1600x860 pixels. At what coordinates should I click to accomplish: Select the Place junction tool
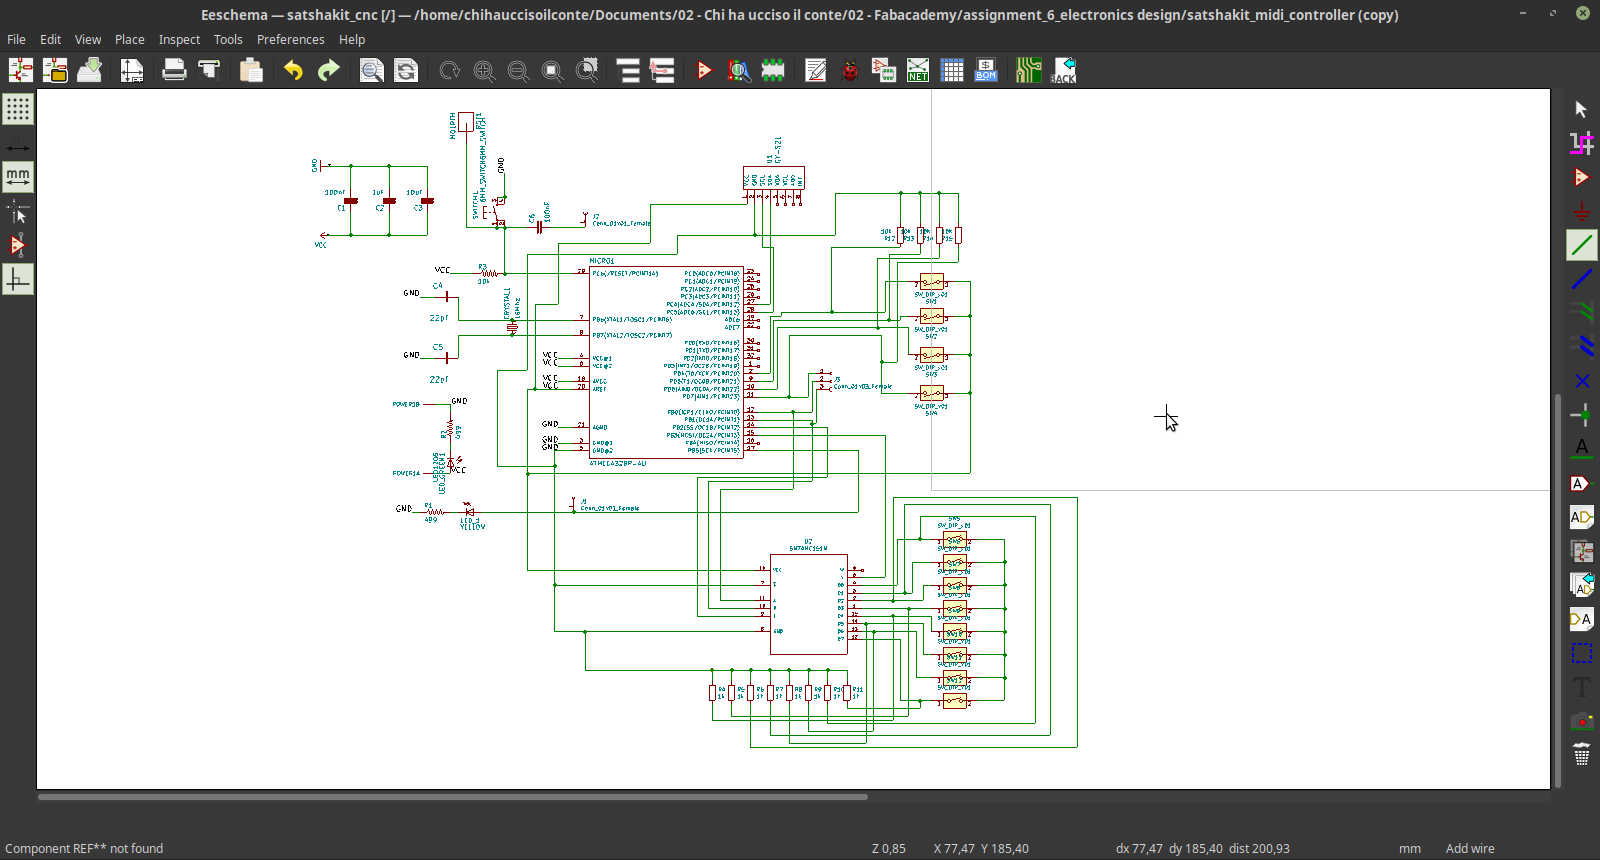(1581, 415)
